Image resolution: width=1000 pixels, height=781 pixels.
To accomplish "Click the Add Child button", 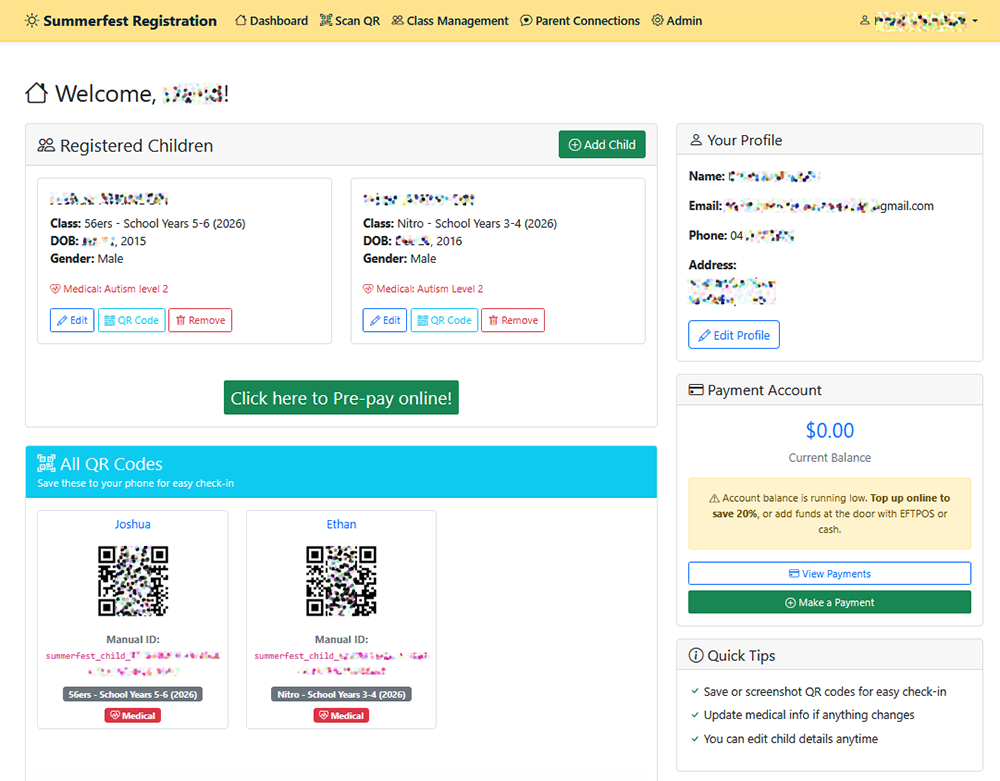I will [x=602, y=145].
